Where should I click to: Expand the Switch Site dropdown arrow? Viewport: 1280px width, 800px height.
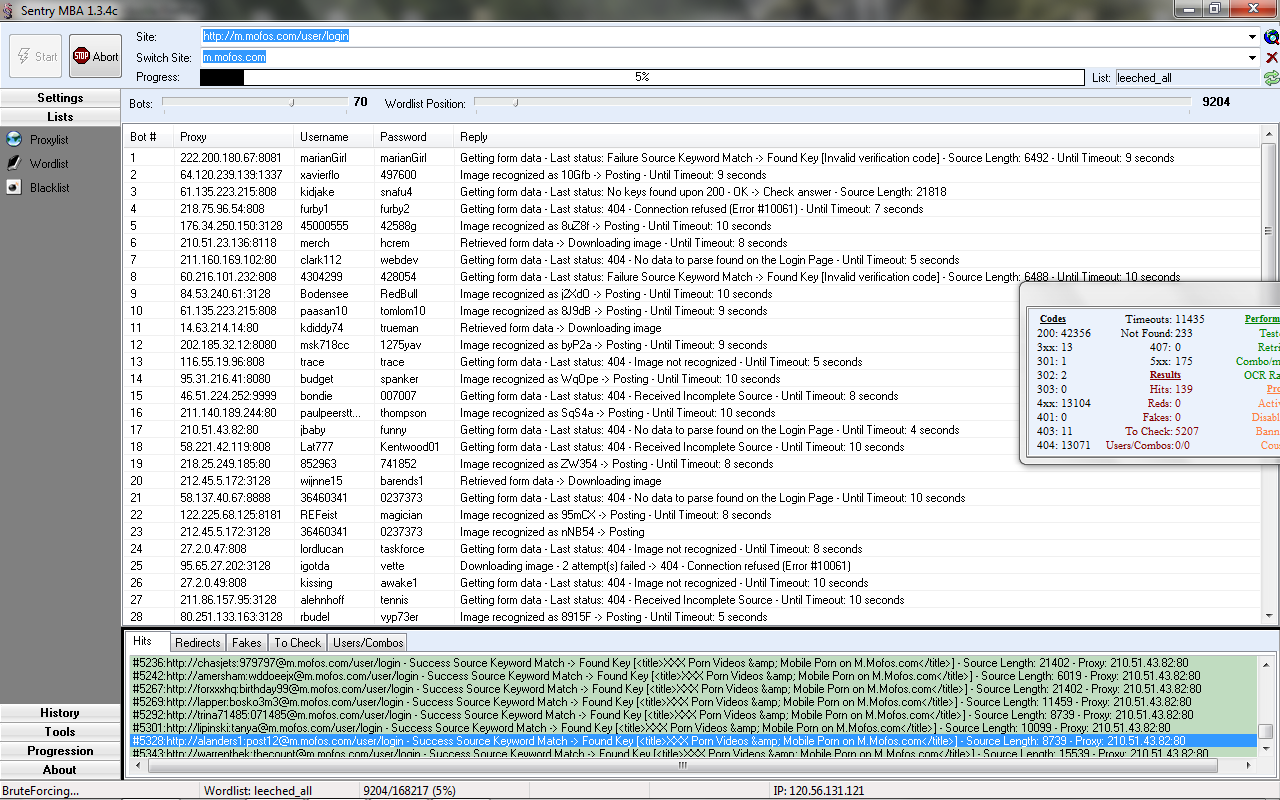(x=1253, y=57)
